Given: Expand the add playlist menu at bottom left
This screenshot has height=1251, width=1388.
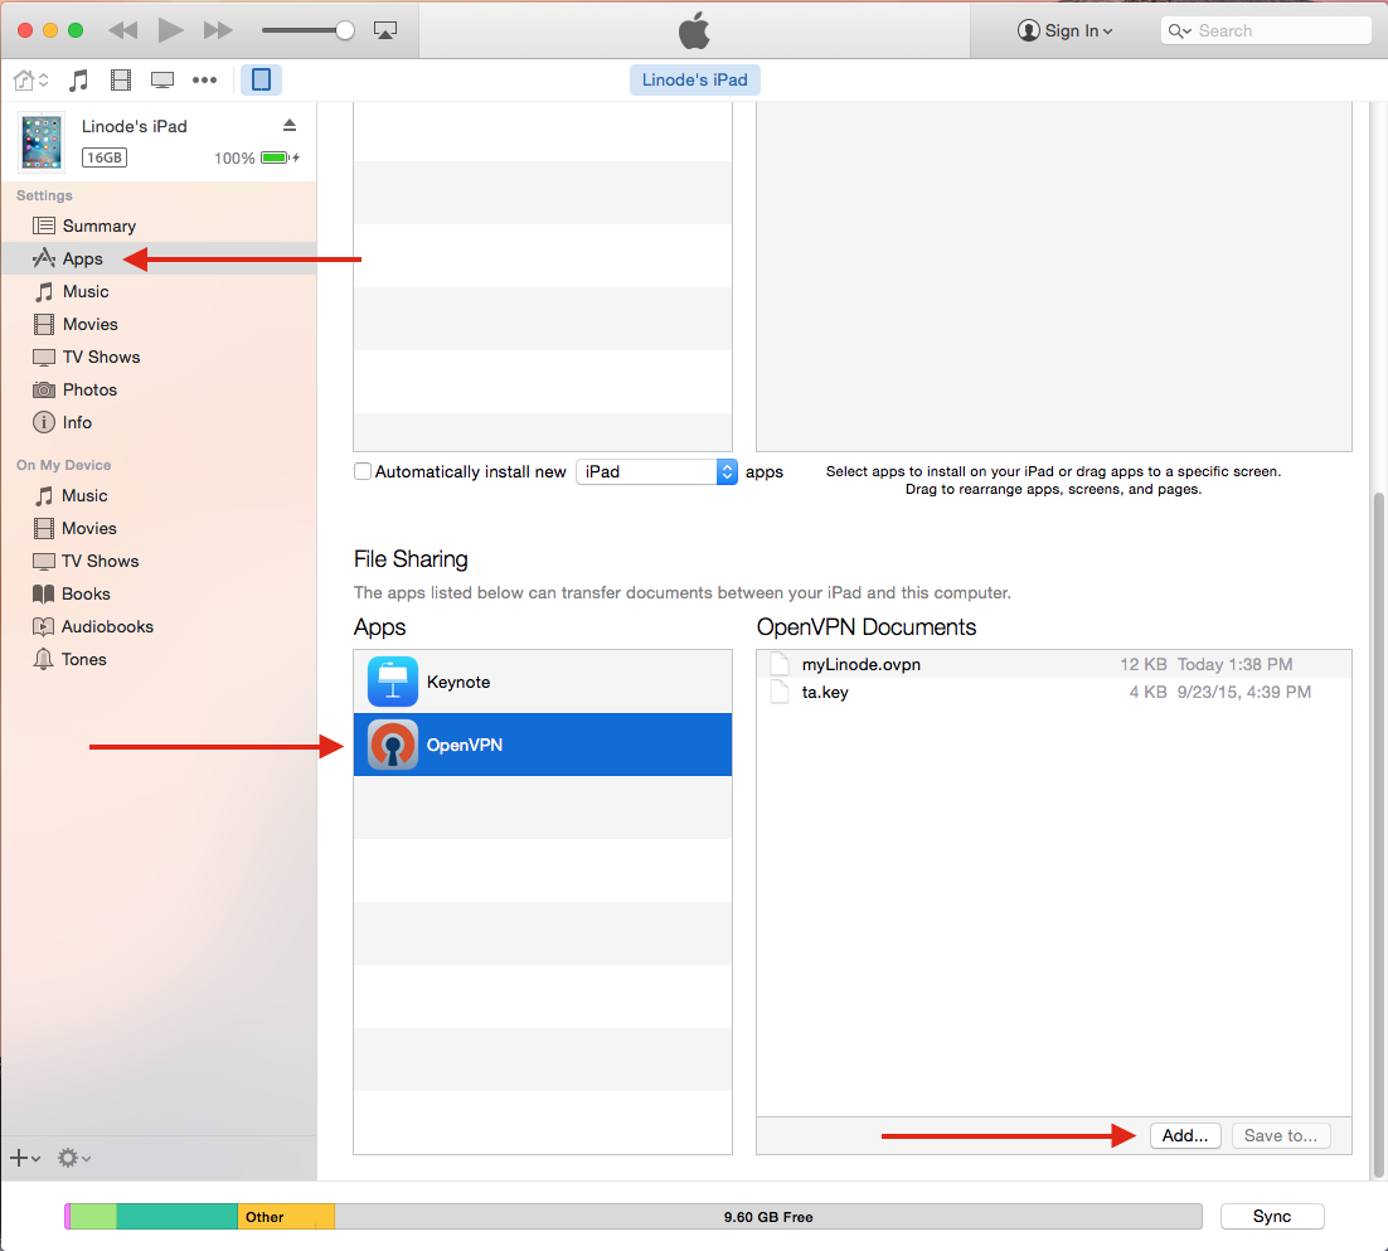Looking at the screenshot, I should tap(24, 1157).
